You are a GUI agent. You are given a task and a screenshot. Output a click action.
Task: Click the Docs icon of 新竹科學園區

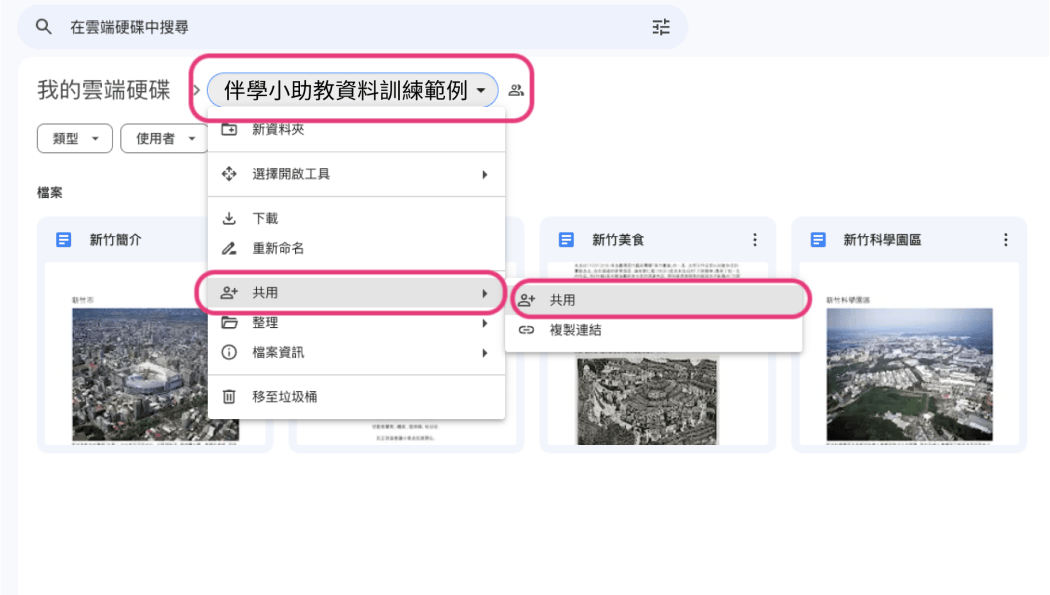point(818,240)
